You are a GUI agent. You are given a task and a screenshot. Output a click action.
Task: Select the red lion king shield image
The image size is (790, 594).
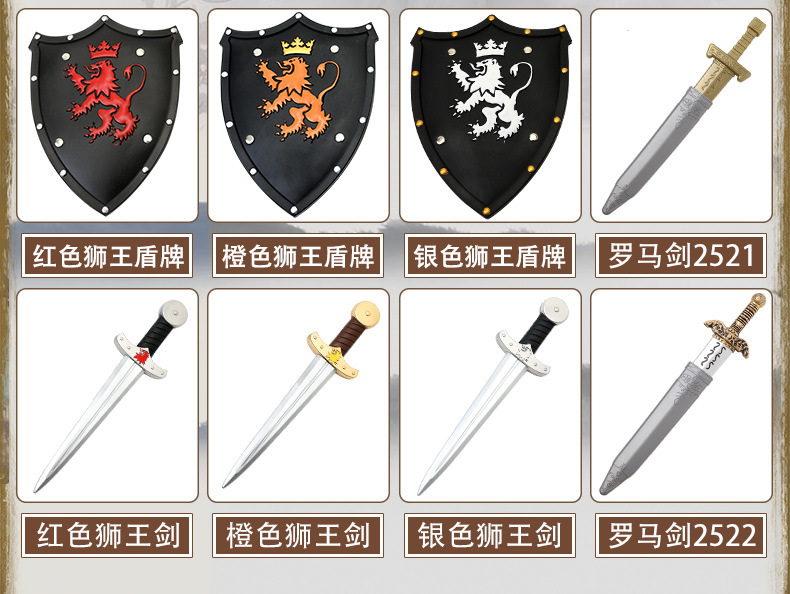pyautogui.click(x=107, y=115)
